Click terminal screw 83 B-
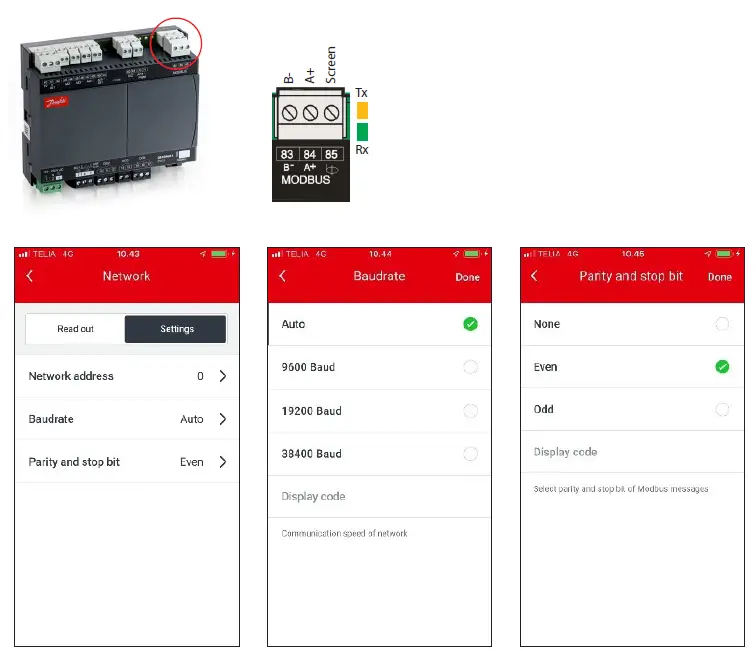This screenshot has width=756, height=651. (289, 114)
